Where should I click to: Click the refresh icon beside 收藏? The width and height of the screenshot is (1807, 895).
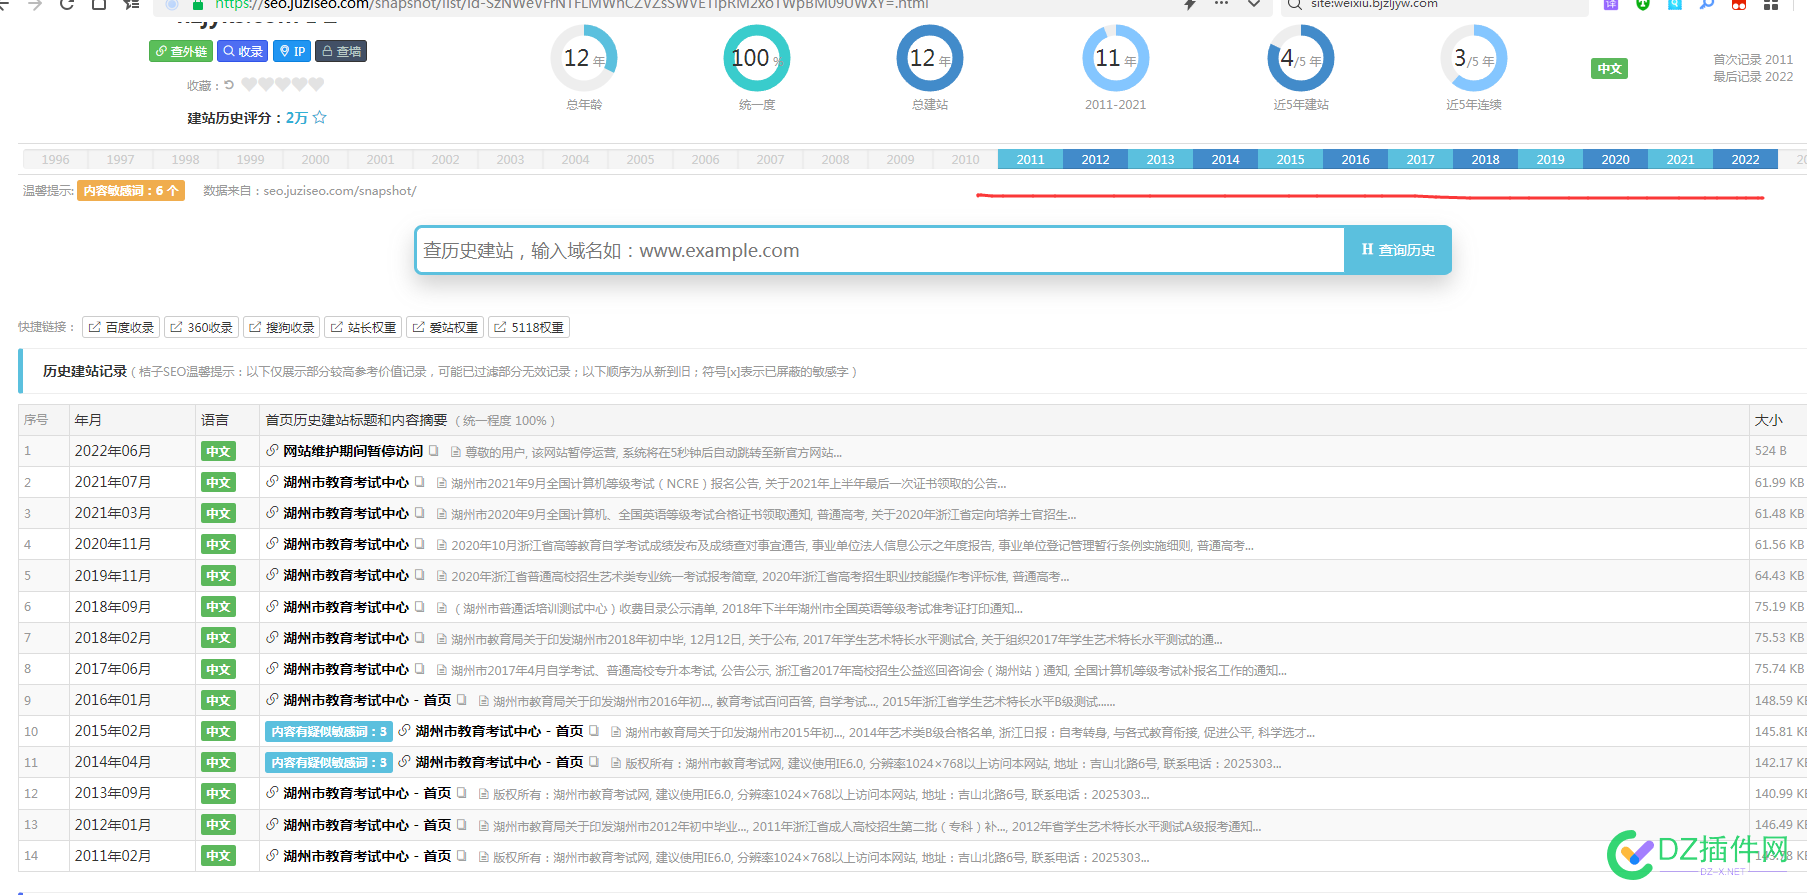(228, 85)
